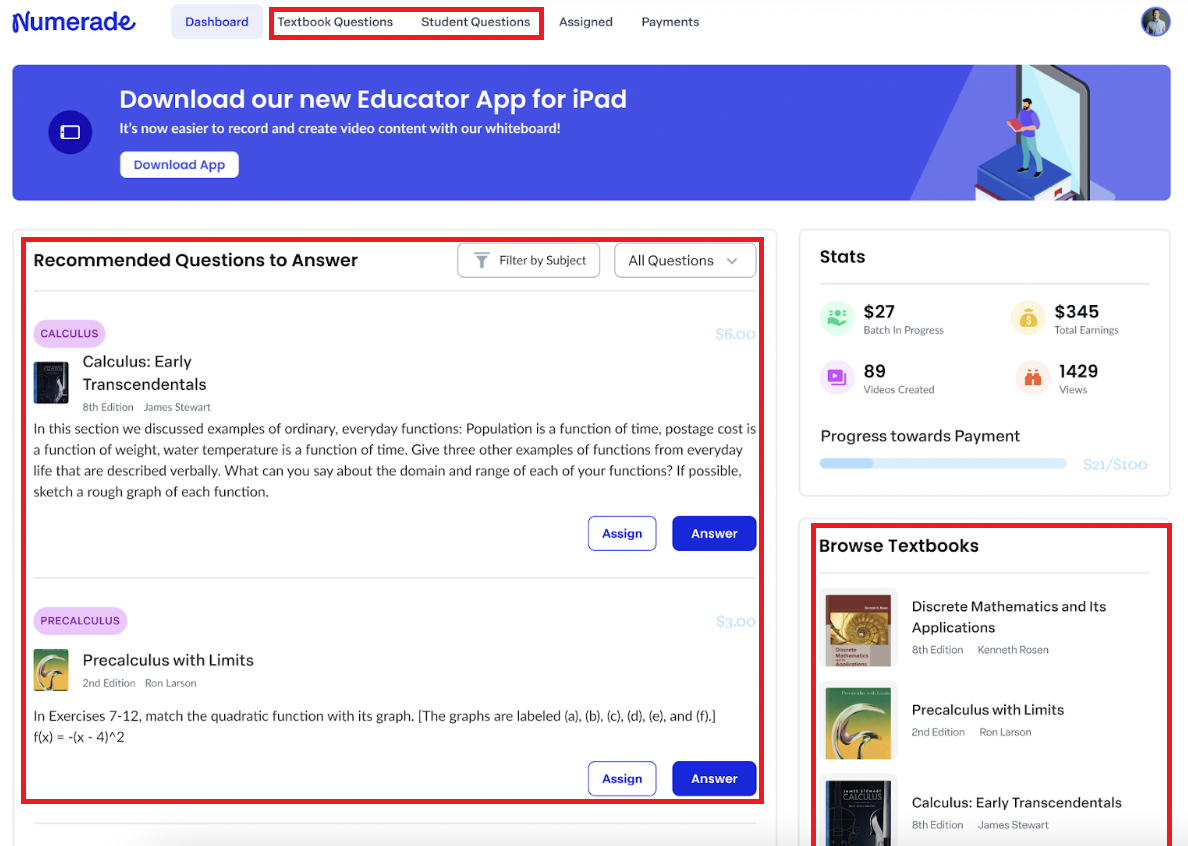This screenshot has width=1188, height=846.
Task: Switch to the Student Questions tab
Action: [x=475, y=21]
